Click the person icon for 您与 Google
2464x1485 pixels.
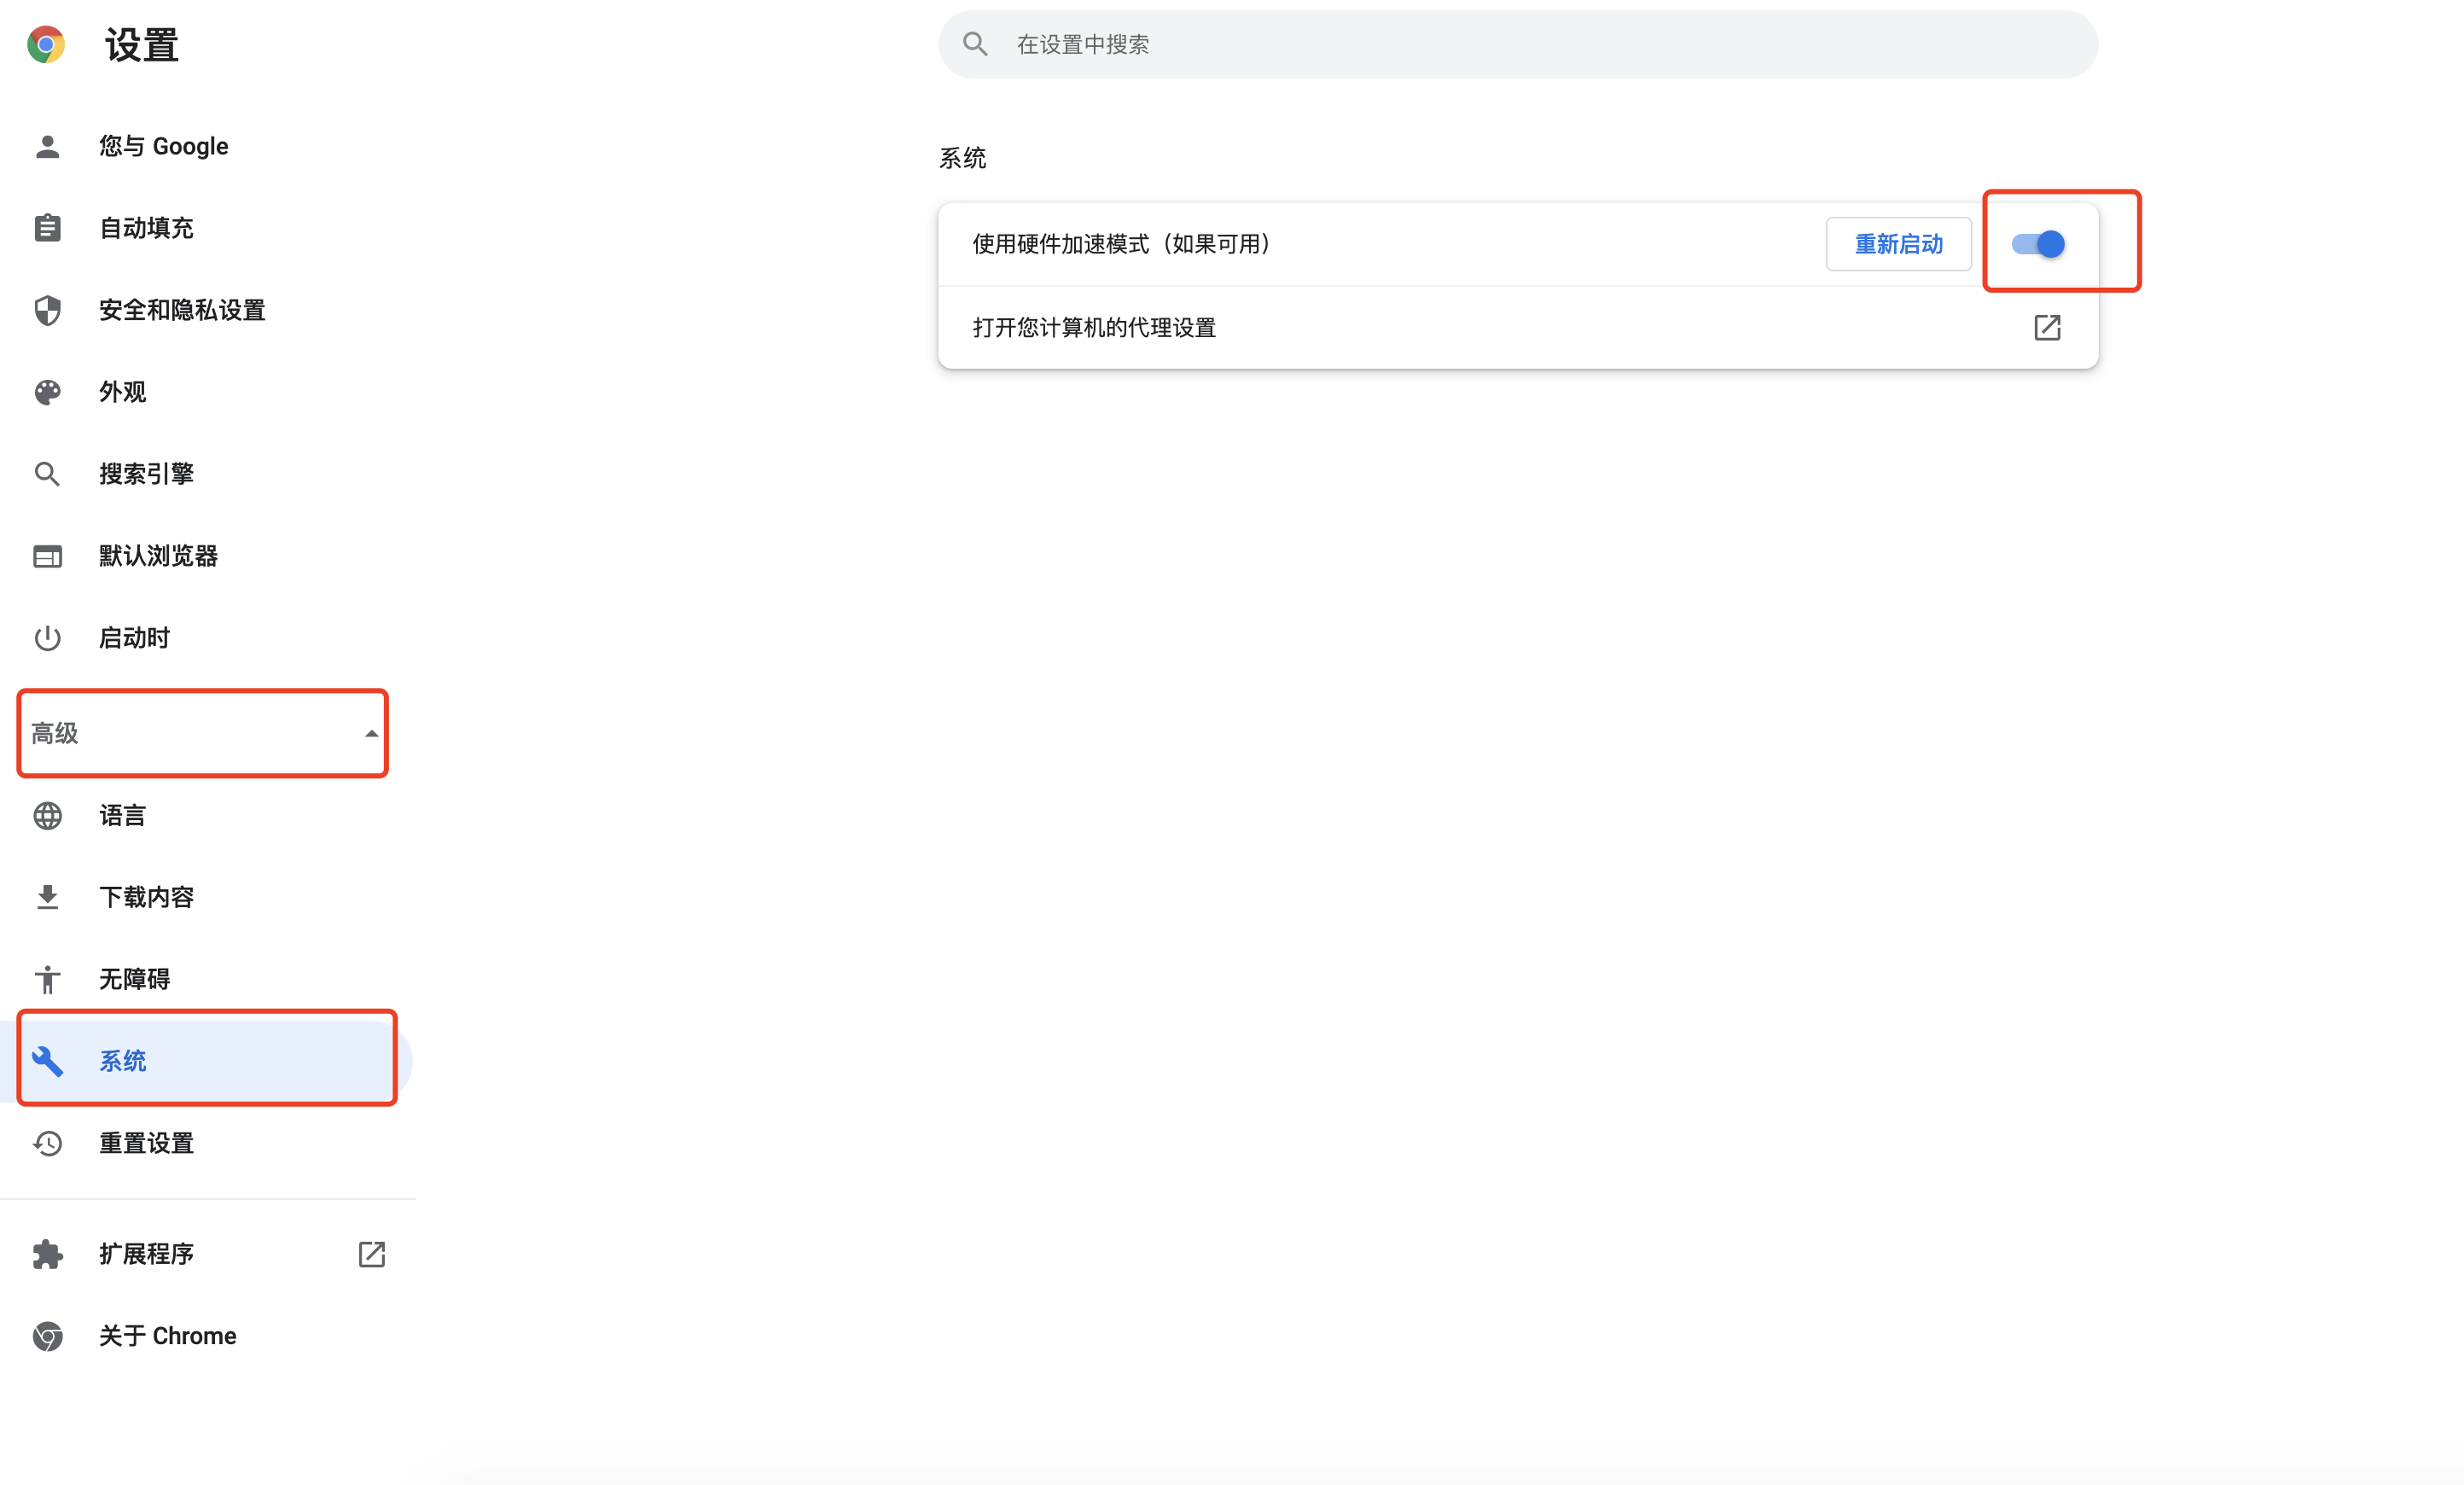(x=47, y=147)
